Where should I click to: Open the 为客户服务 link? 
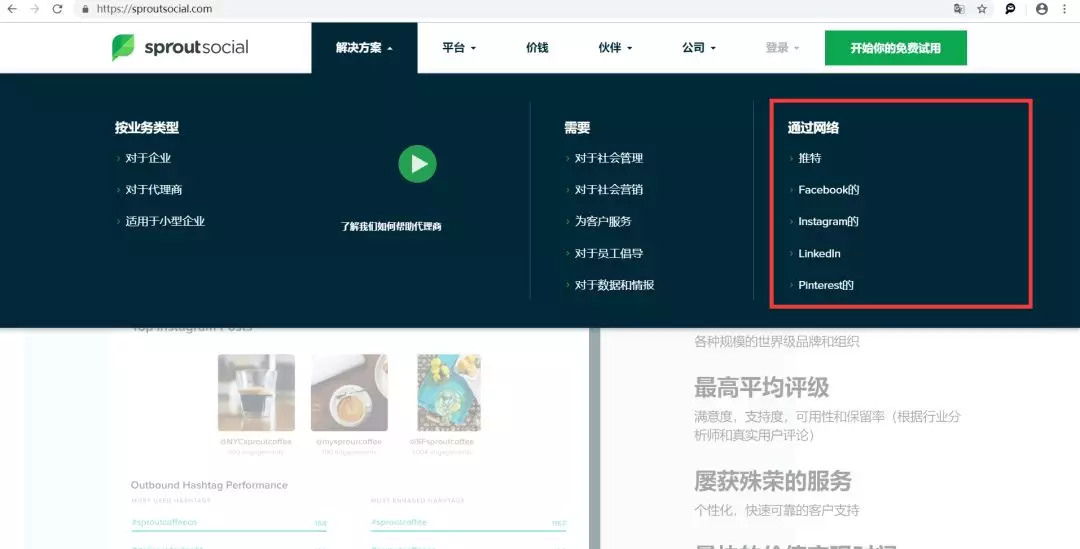point(603,221)
